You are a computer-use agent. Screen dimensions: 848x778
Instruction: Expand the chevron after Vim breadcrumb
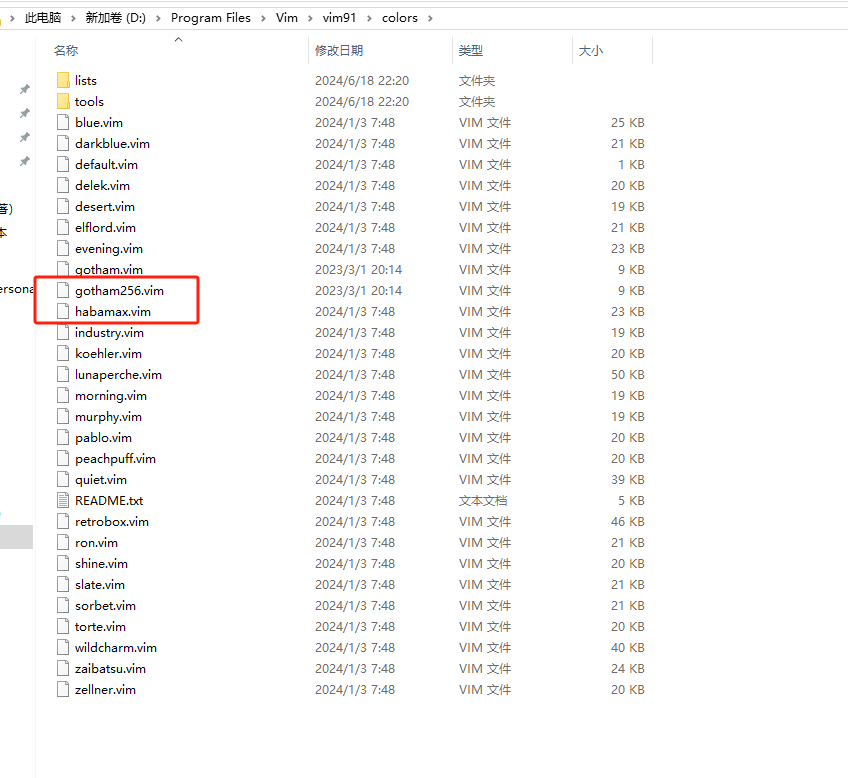[x=310, y=18]
